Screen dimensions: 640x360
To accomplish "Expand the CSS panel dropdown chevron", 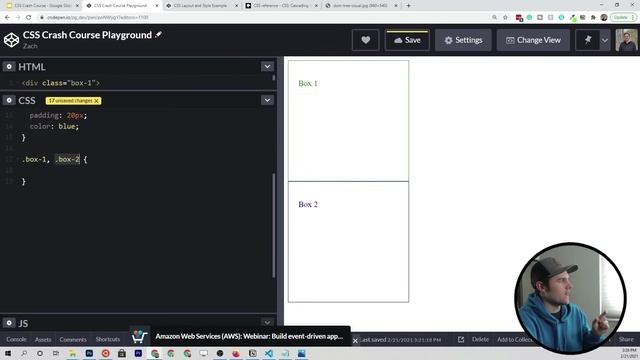I will click(267, 100).
